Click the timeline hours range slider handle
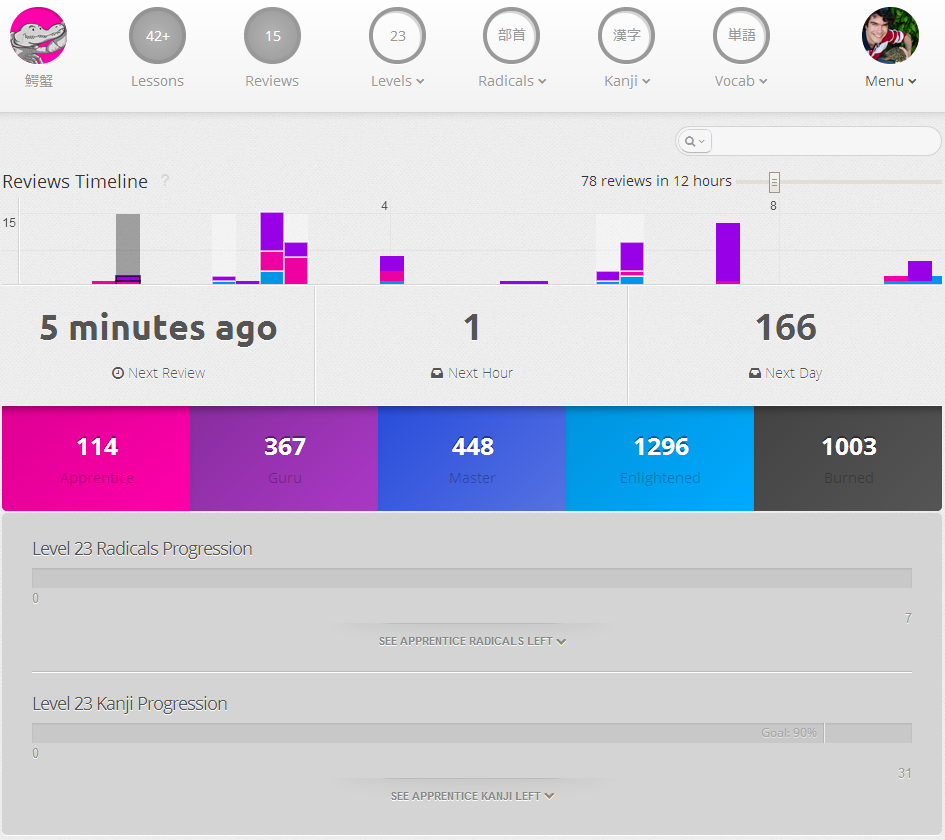Screen dimensions: 945x840 (x=774, y=182)
